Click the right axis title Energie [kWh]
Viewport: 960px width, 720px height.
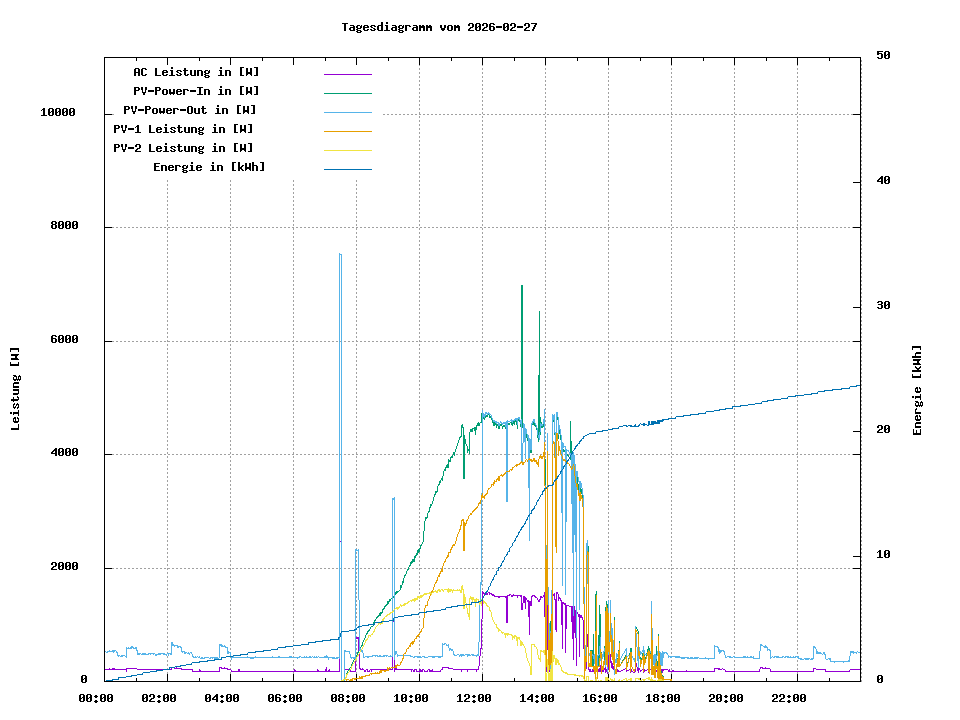pyautogui.click(x=917, y=390)
